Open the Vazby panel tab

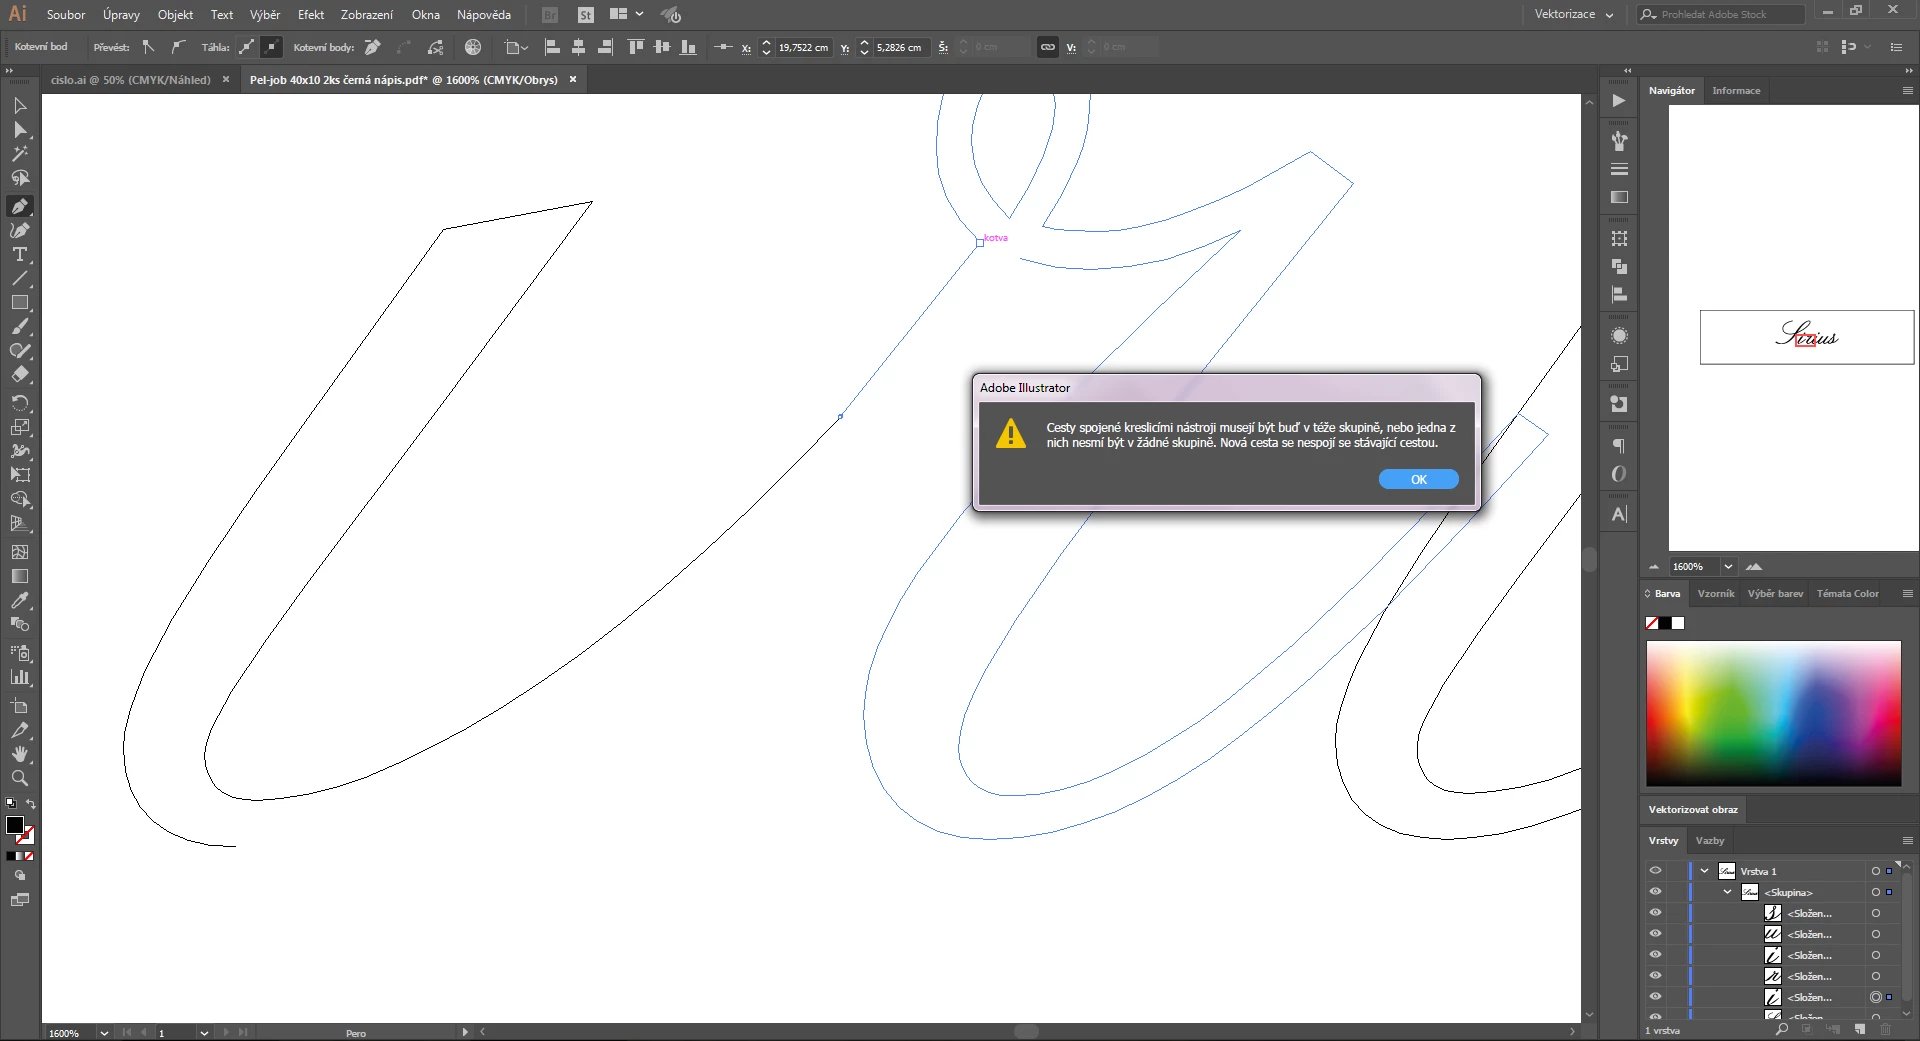pyautogui.click(x=1710, y=841)
